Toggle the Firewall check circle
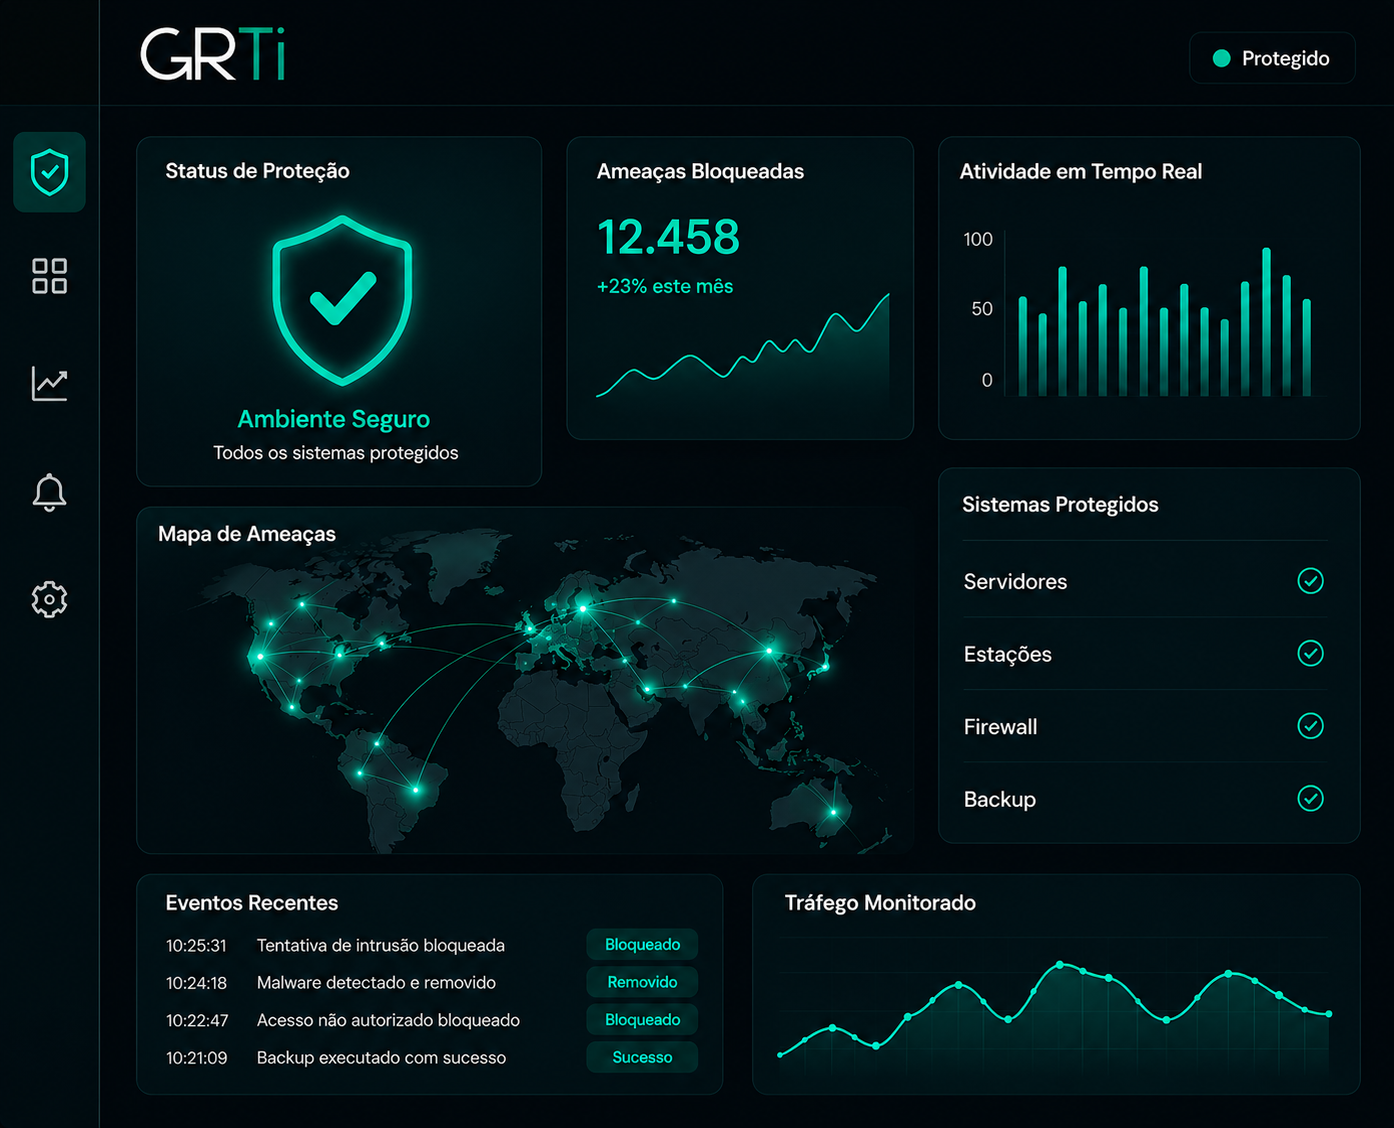 click(x=1310, y=725)
